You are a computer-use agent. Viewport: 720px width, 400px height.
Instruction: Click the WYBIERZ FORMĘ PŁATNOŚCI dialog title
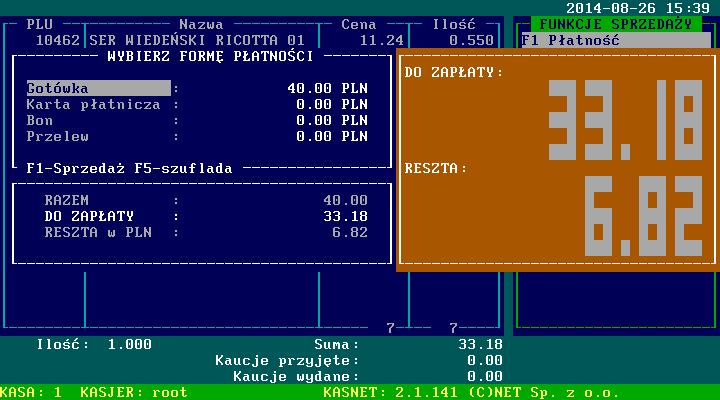(210, 56)
